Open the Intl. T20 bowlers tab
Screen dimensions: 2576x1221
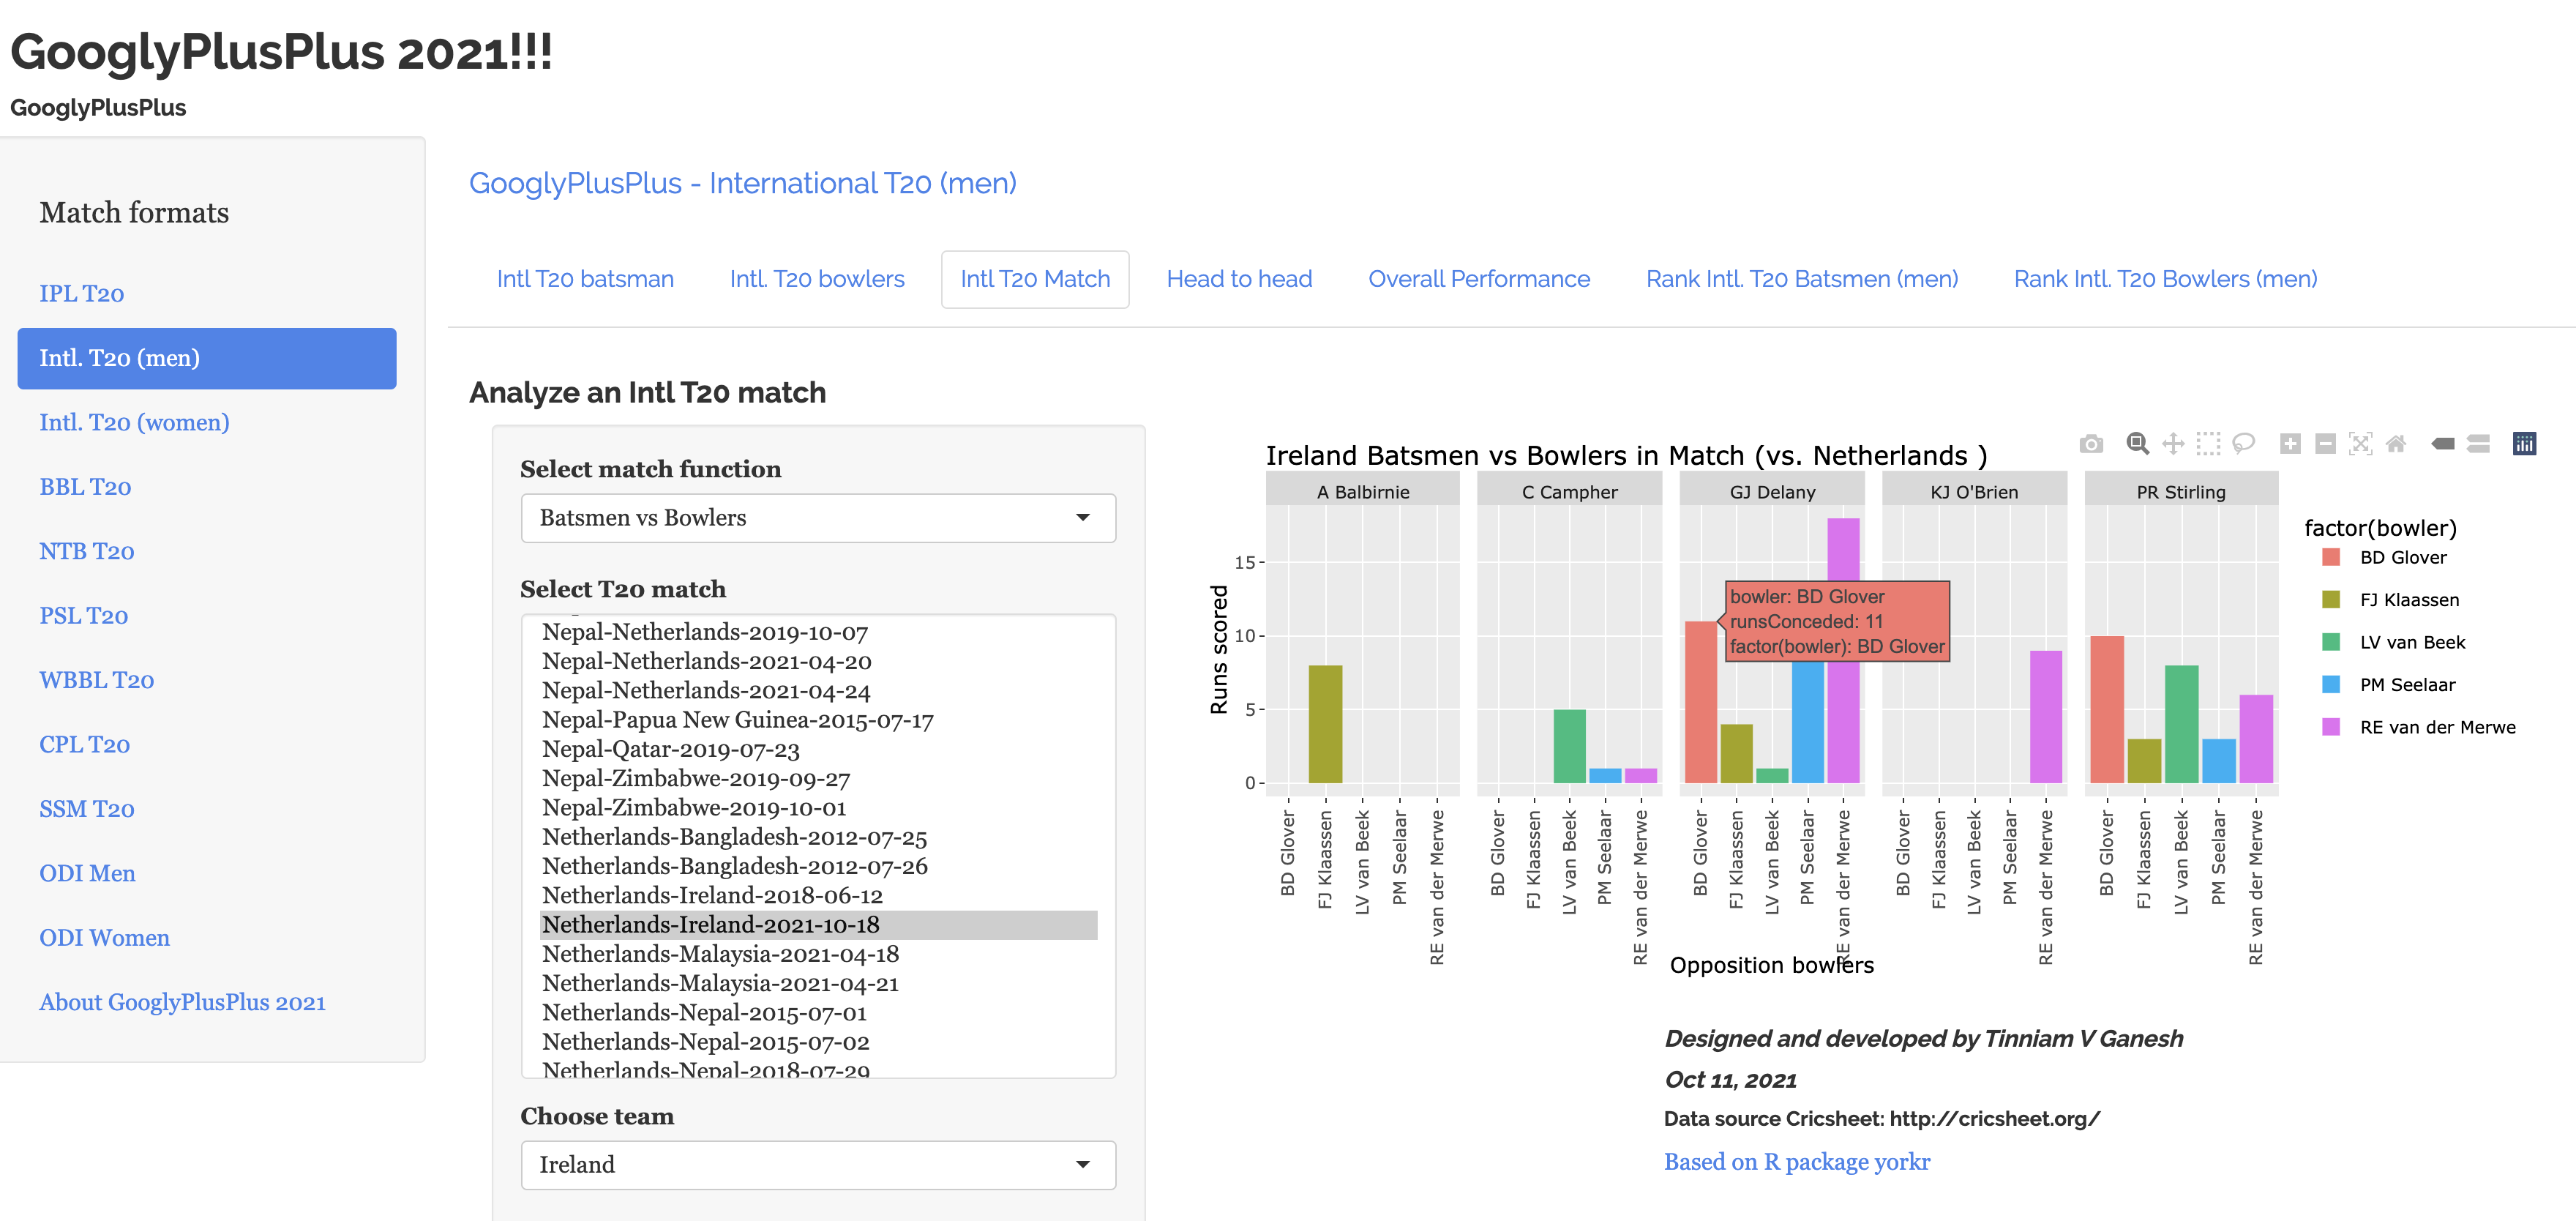(816, 279)
